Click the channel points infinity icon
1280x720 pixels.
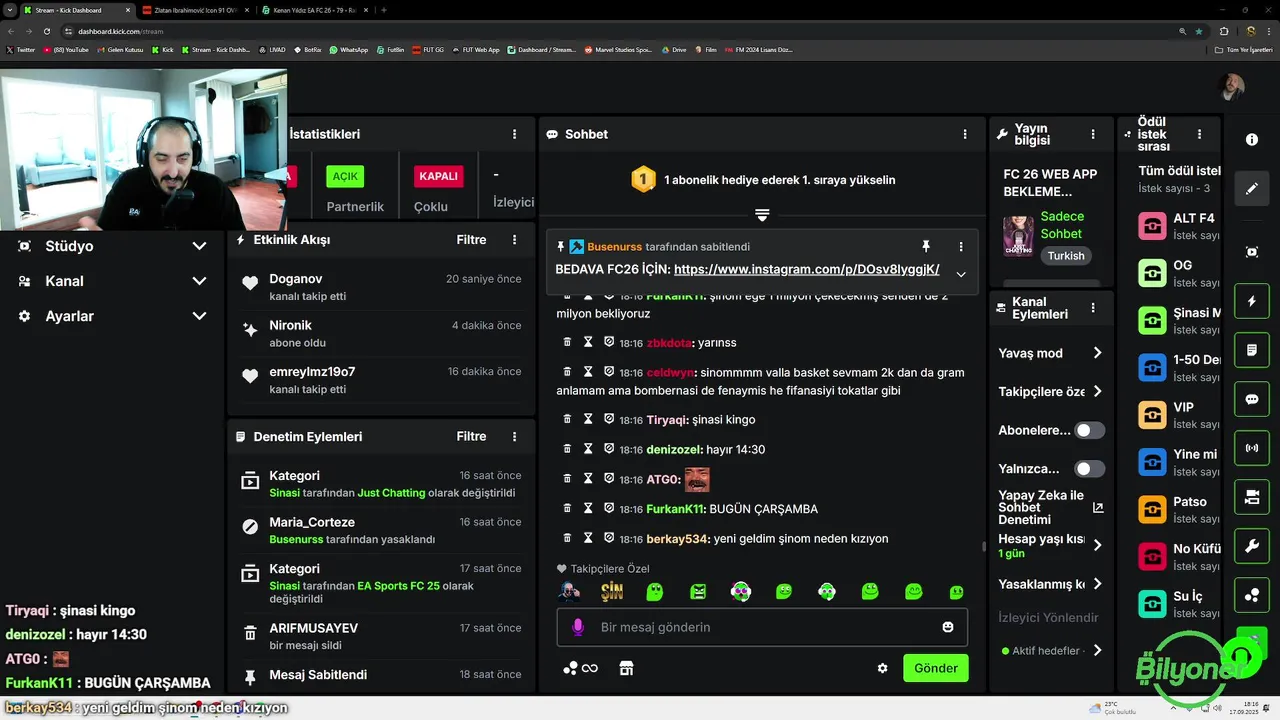pos(581,668)
